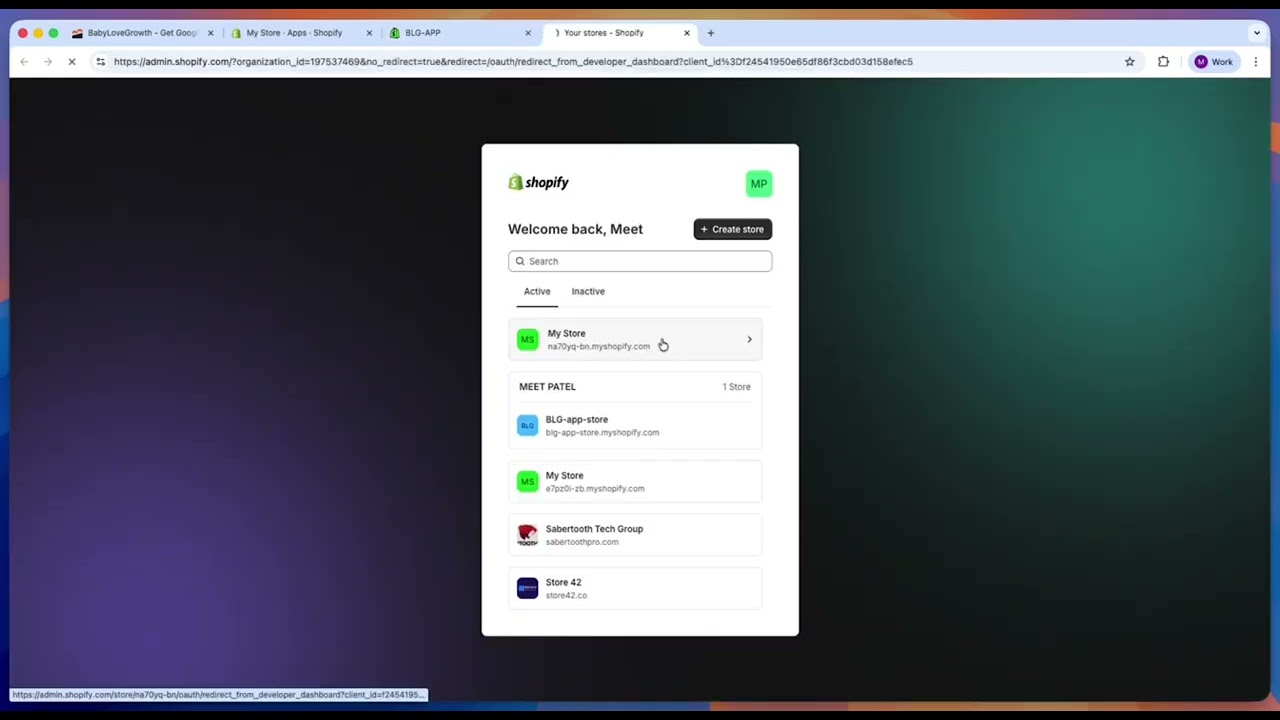1280x720 pixels.
Task: Open the Chrome three-dot menu
Action: [x=1256, y=62]
